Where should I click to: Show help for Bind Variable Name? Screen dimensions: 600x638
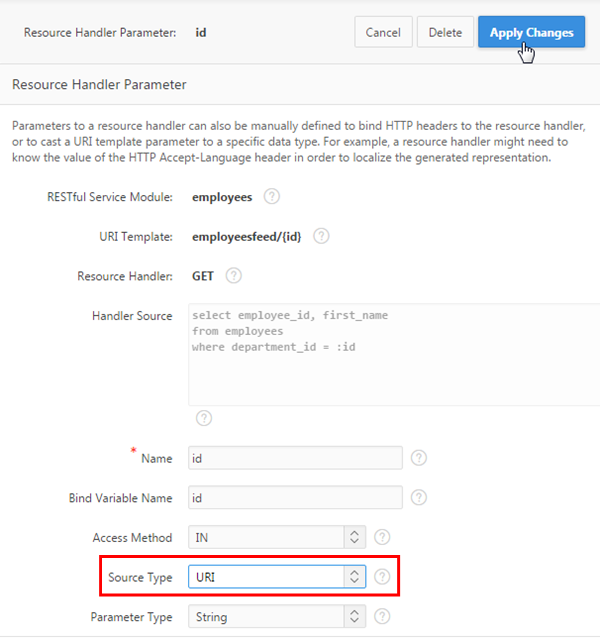pyautogui.click(x=419, y=497)
